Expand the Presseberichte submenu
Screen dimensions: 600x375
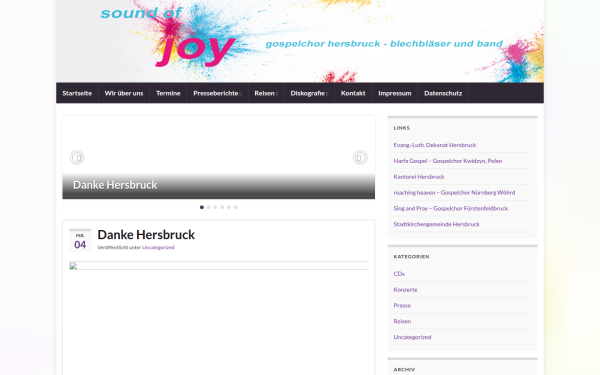(217, 93)
